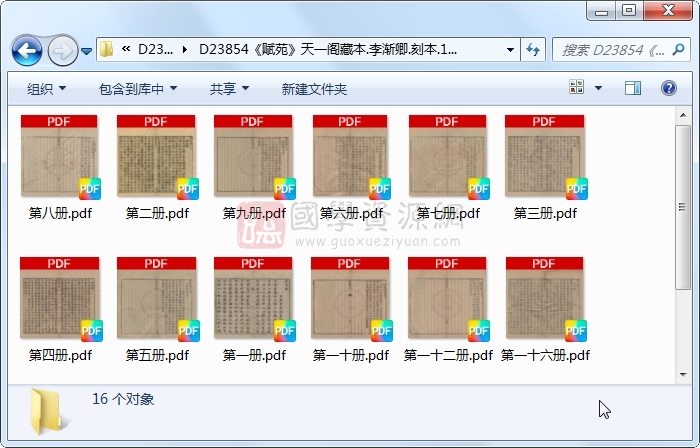
Task: Click the 16 个对象 status text
Action: tap(123, 399)
